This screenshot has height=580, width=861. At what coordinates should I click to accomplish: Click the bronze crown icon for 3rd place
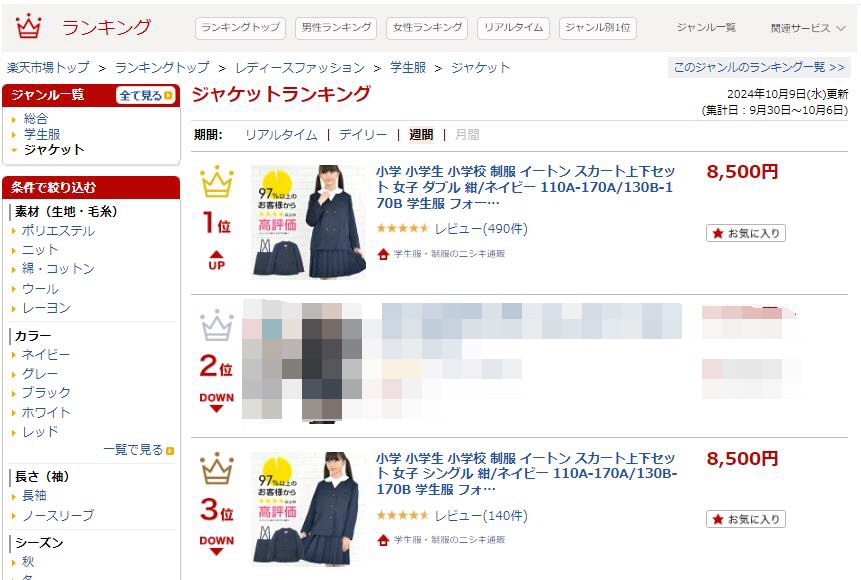217,469
